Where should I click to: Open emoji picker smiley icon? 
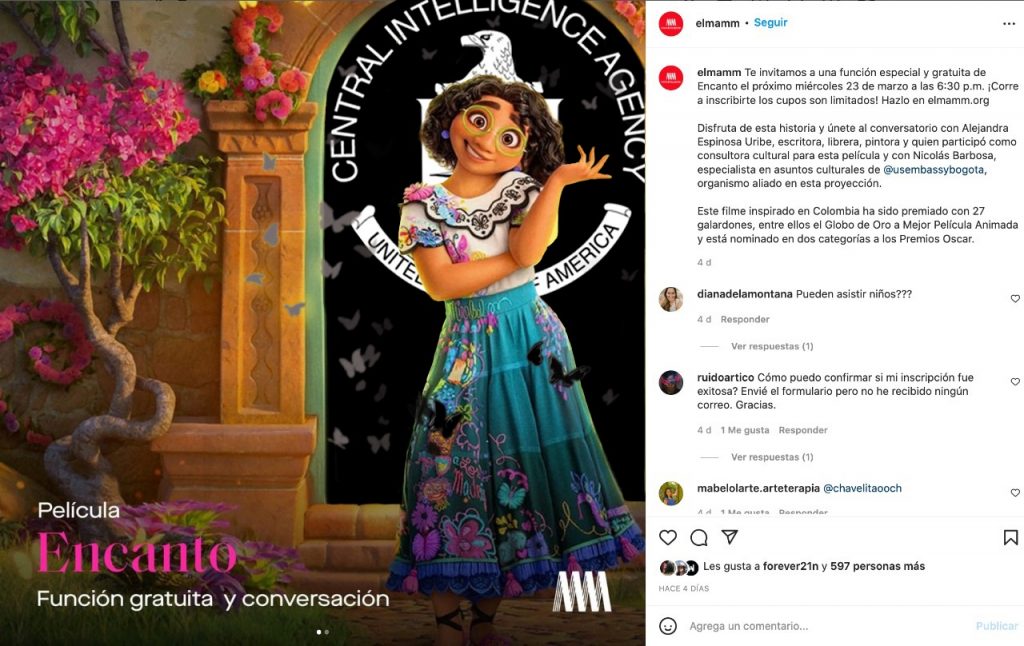click(x=667, y=626)
